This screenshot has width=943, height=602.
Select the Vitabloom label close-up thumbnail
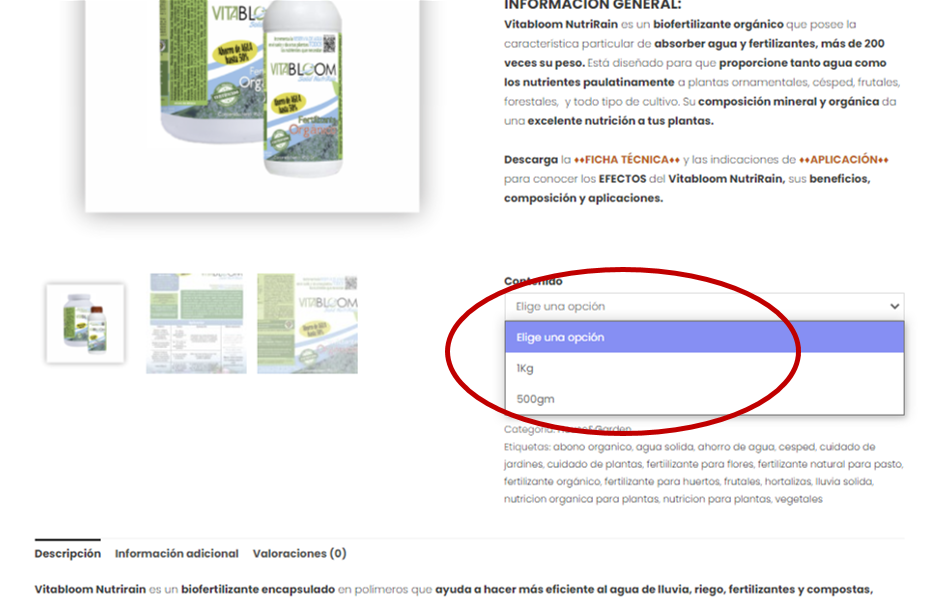coord(307,324)
